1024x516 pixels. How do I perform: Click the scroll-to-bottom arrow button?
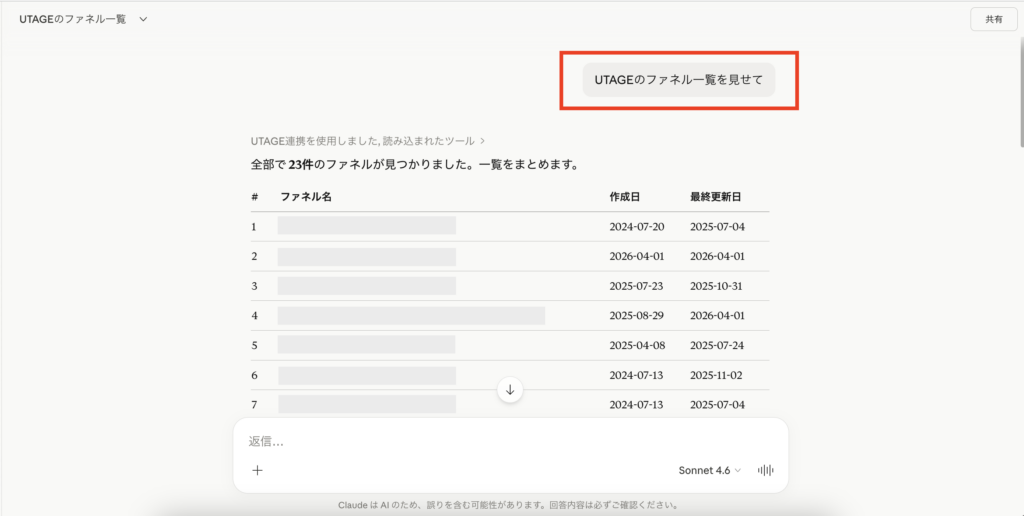pos(510,390)
